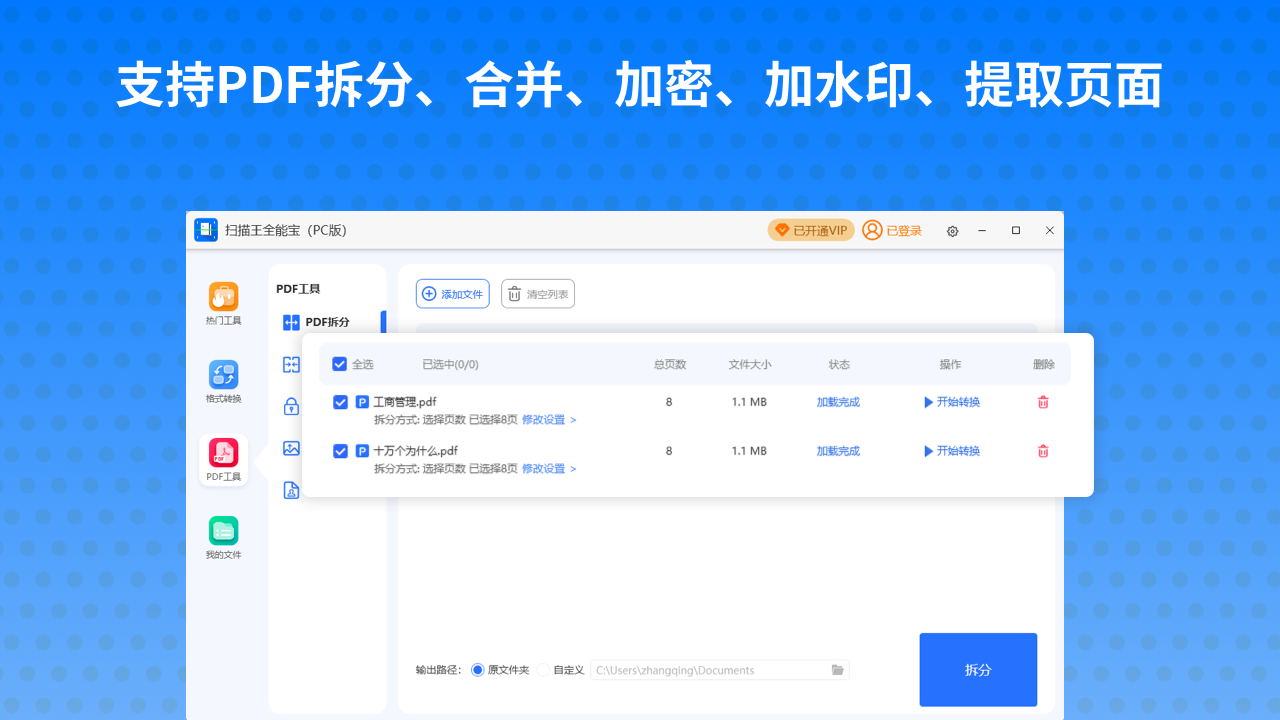Browse folders with the path folder icon

(x=837, y=670)
